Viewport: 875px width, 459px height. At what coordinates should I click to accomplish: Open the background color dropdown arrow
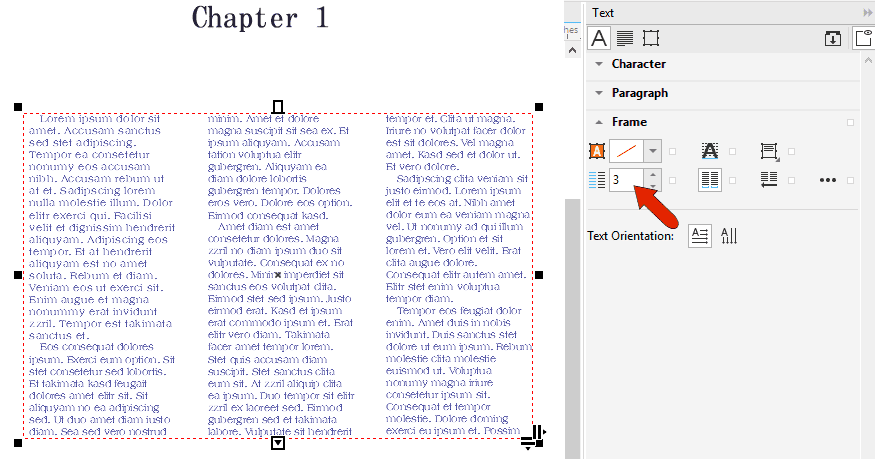(652, 151)
